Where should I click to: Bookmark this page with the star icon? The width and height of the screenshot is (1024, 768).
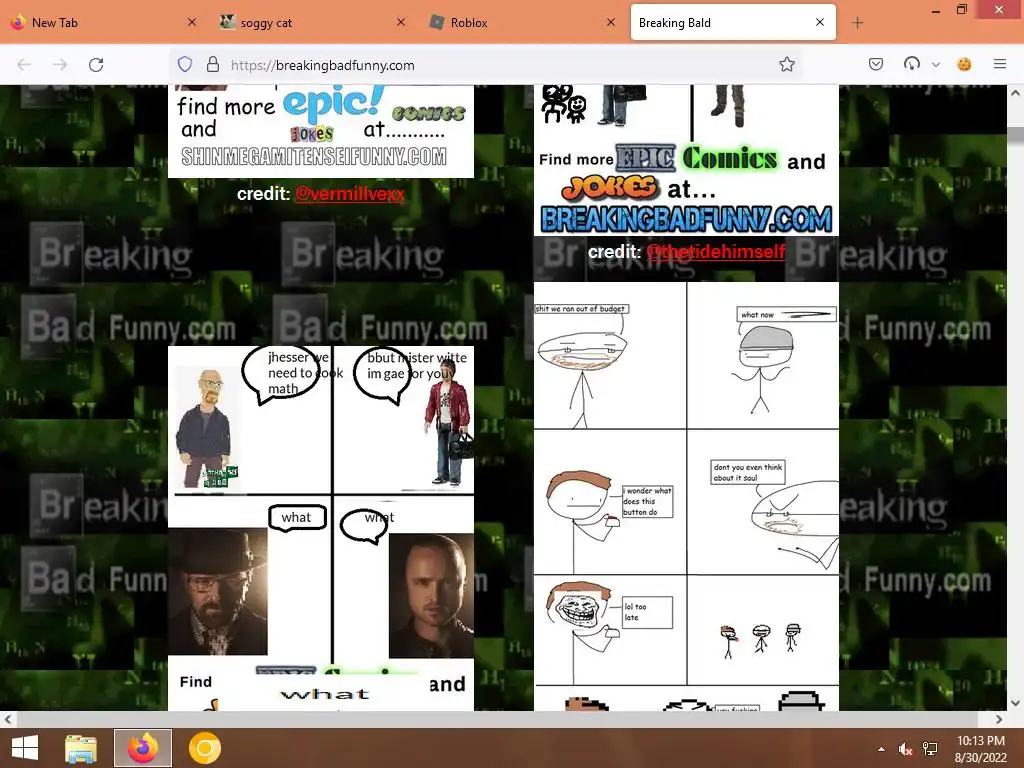coord(787,64)
